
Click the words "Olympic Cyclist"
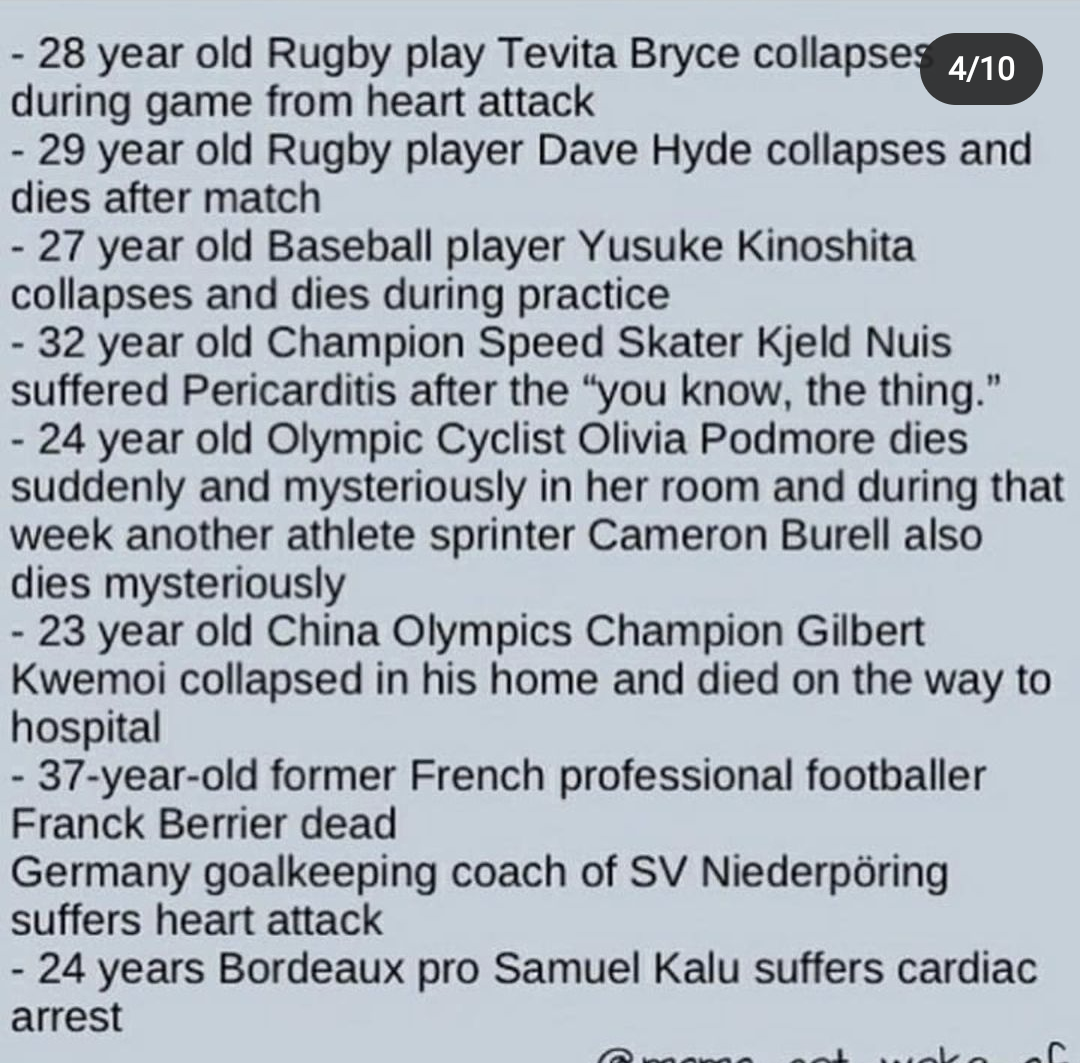[x=415, y=440]
